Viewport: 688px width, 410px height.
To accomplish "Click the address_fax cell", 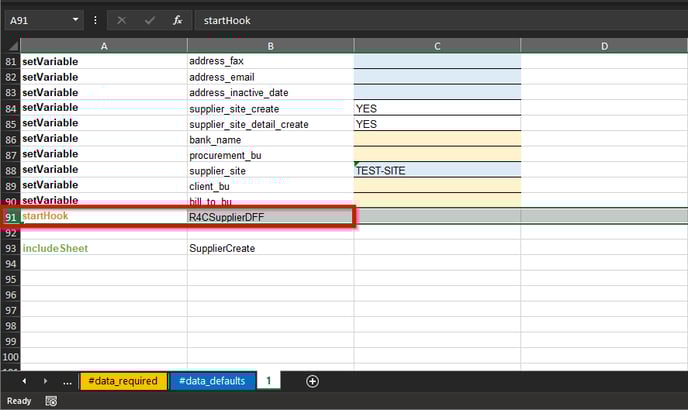I will coord(271,61).
